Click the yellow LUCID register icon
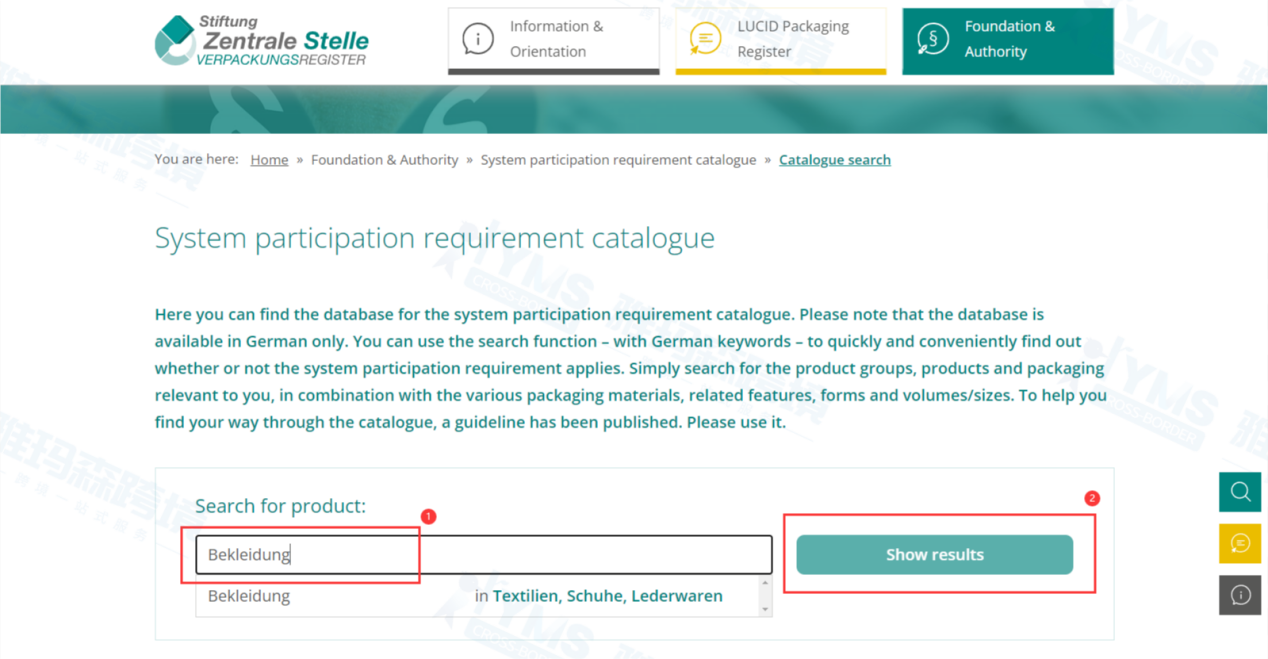This screenshot has width=1268, height=659. [x=705, y=39]
